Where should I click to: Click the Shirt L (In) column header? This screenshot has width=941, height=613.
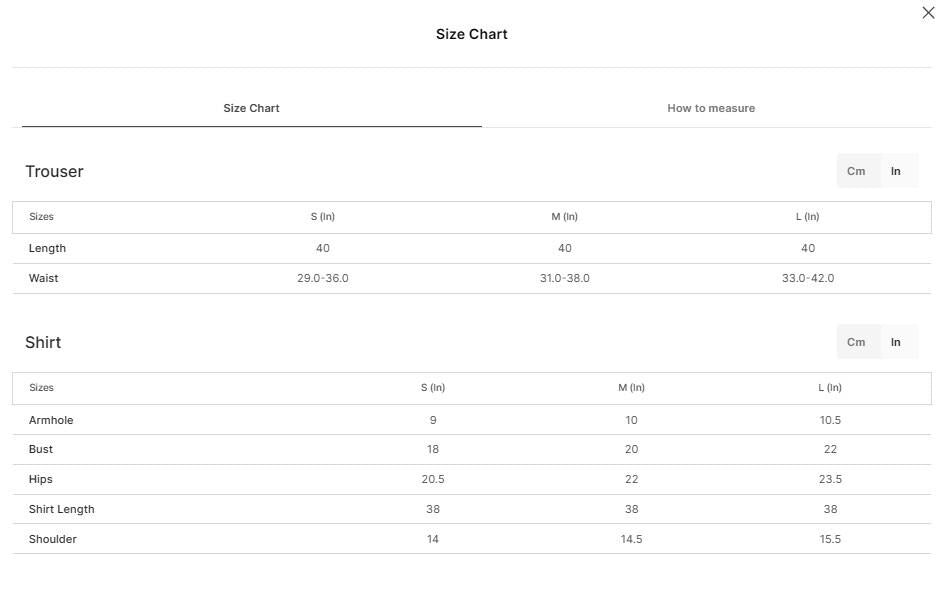pyautogui.click(x=830, y=388)
